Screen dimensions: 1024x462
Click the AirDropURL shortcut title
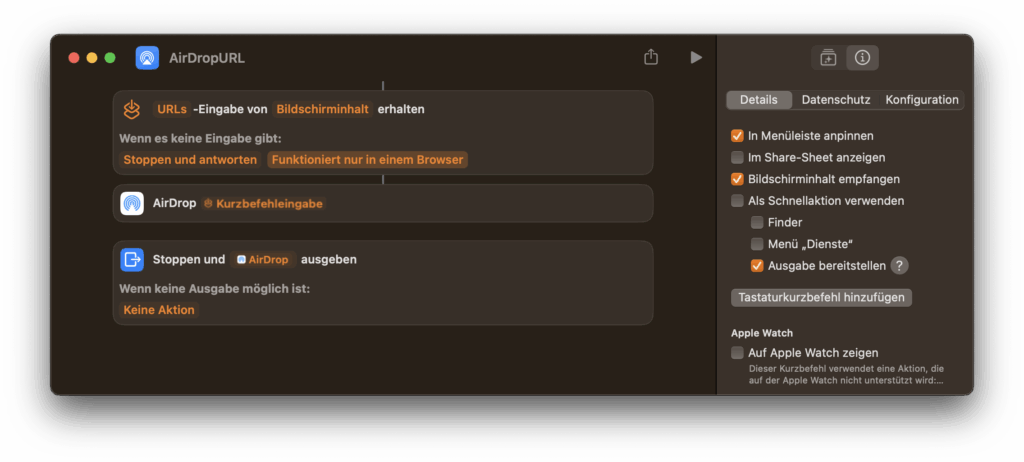coord(207,58)
